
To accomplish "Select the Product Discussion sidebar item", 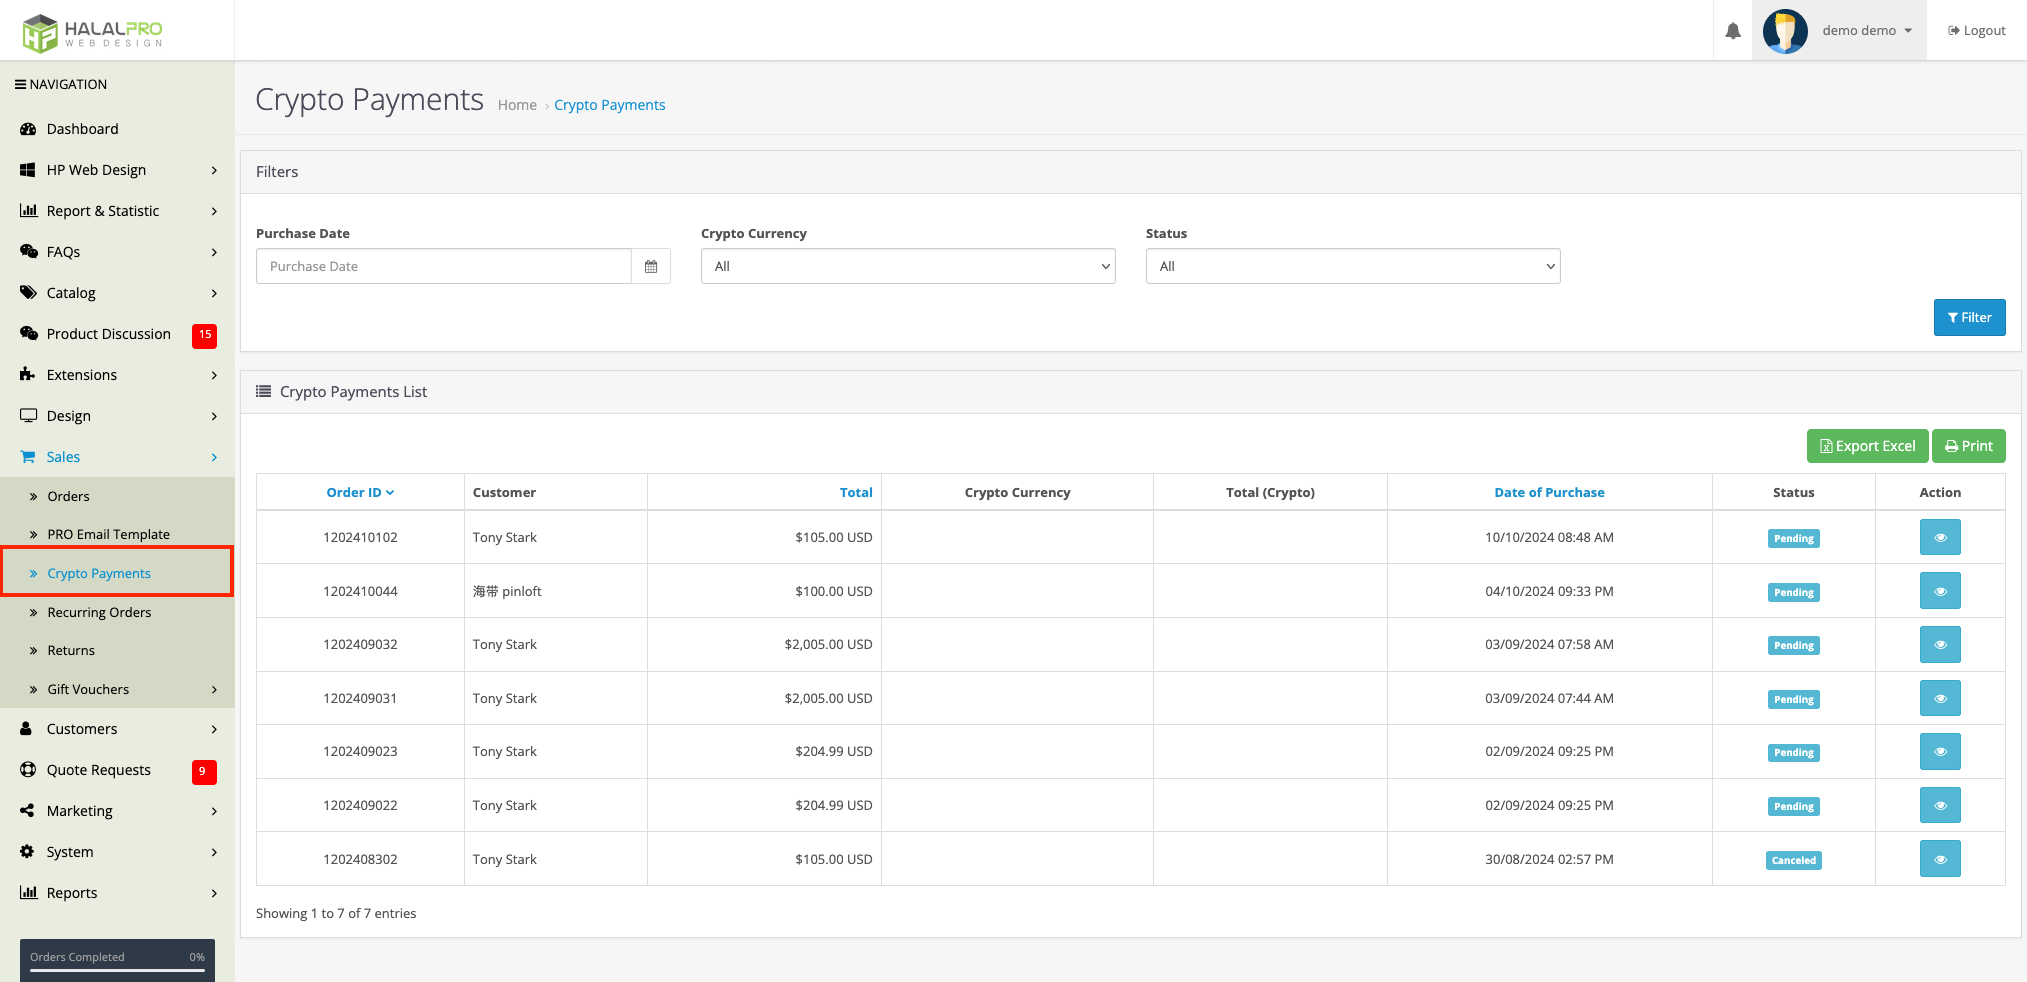I will pyautogui.click(x=108, y=333).
